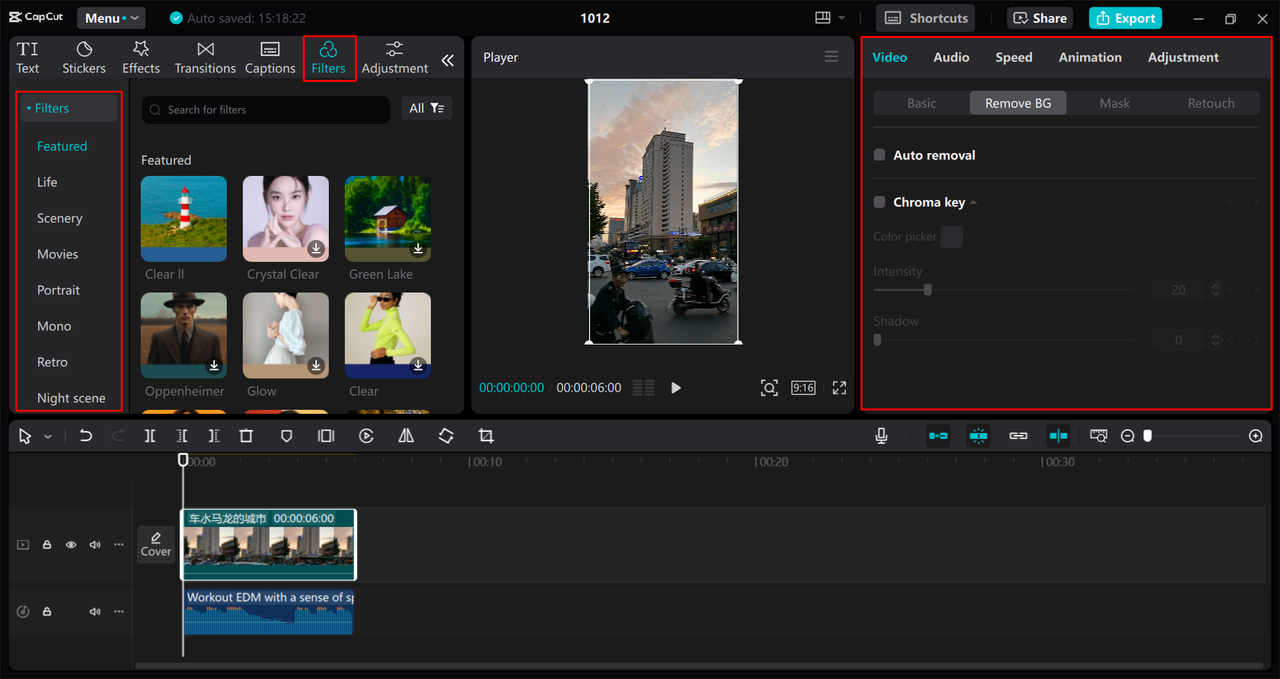Play the video in the Player

tap(676, 388)
